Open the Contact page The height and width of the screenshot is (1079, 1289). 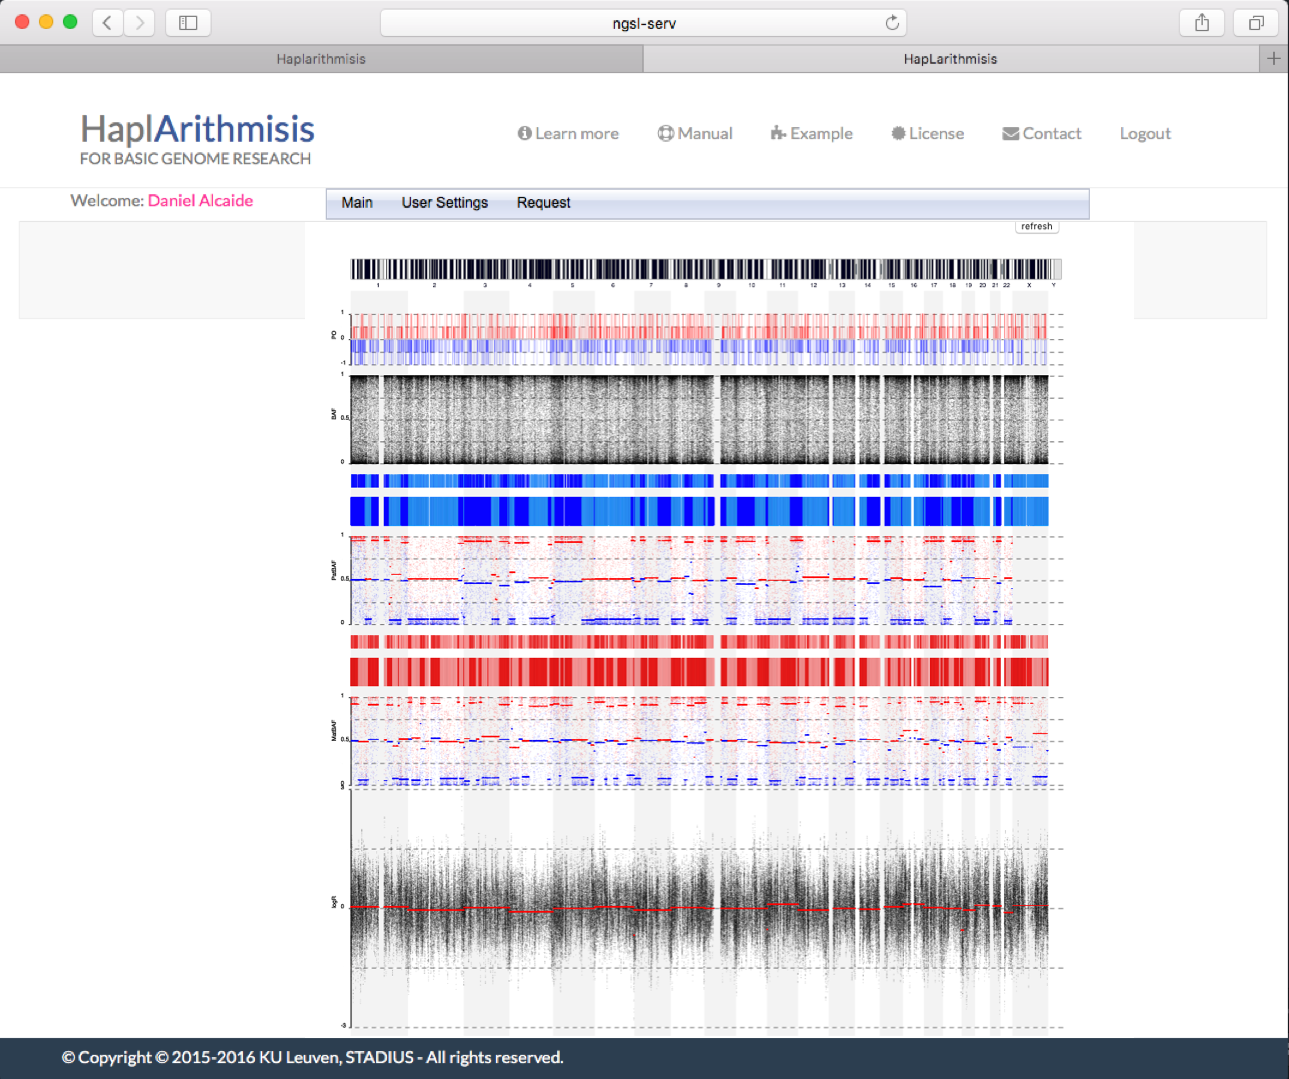1041,134
